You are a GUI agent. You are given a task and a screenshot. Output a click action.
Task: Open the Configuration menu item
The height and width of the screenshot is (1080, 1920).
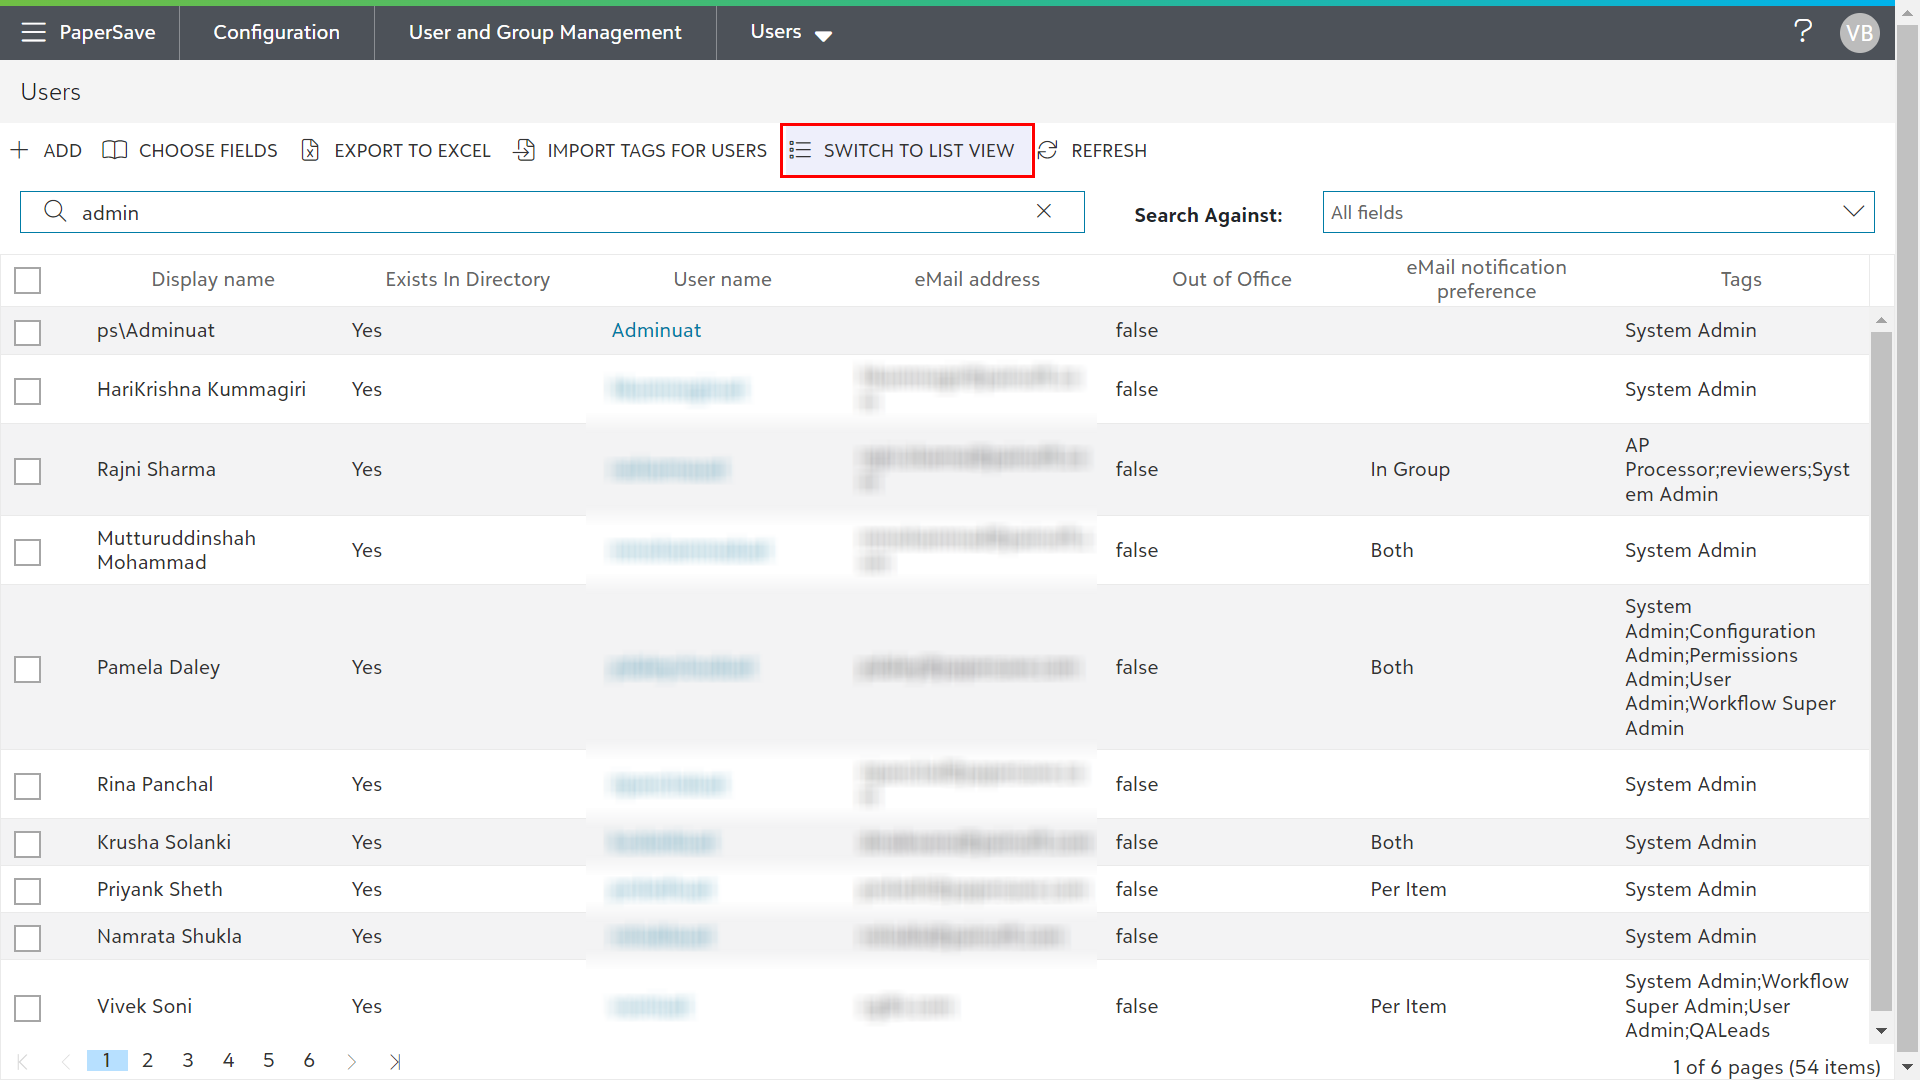(x=276, y=32)
